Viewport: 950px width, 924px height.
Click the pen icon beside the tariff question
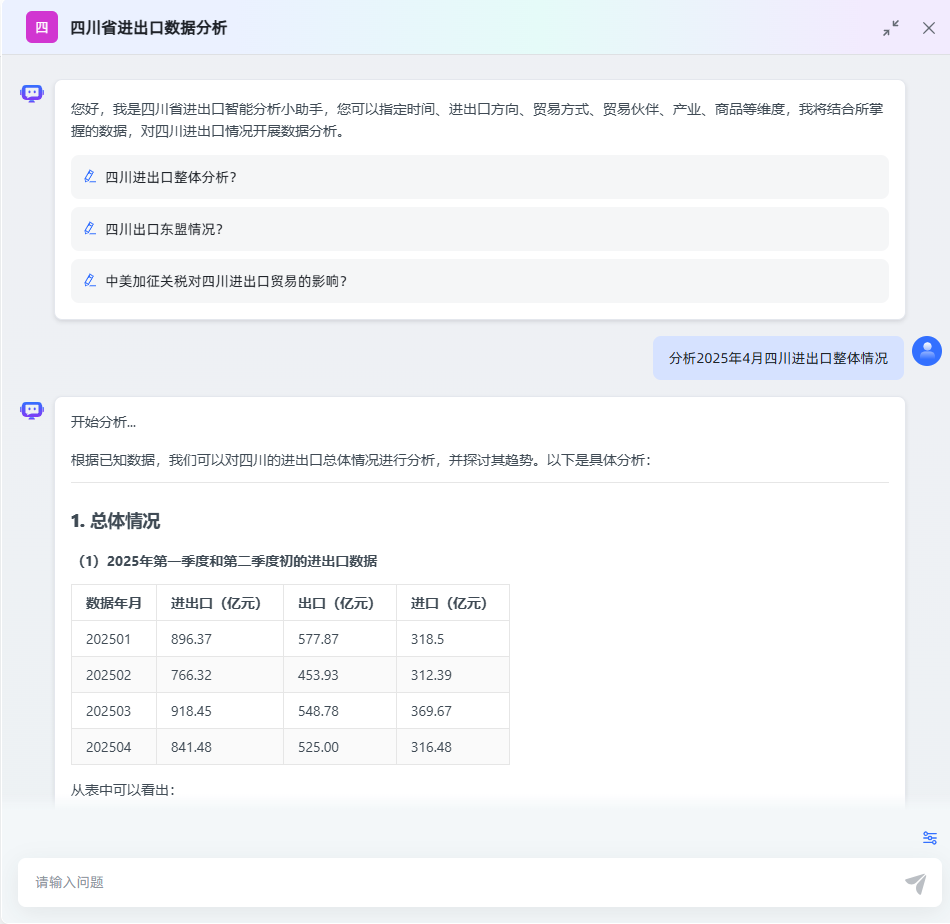pyautogui.click(x=89, y=281)
